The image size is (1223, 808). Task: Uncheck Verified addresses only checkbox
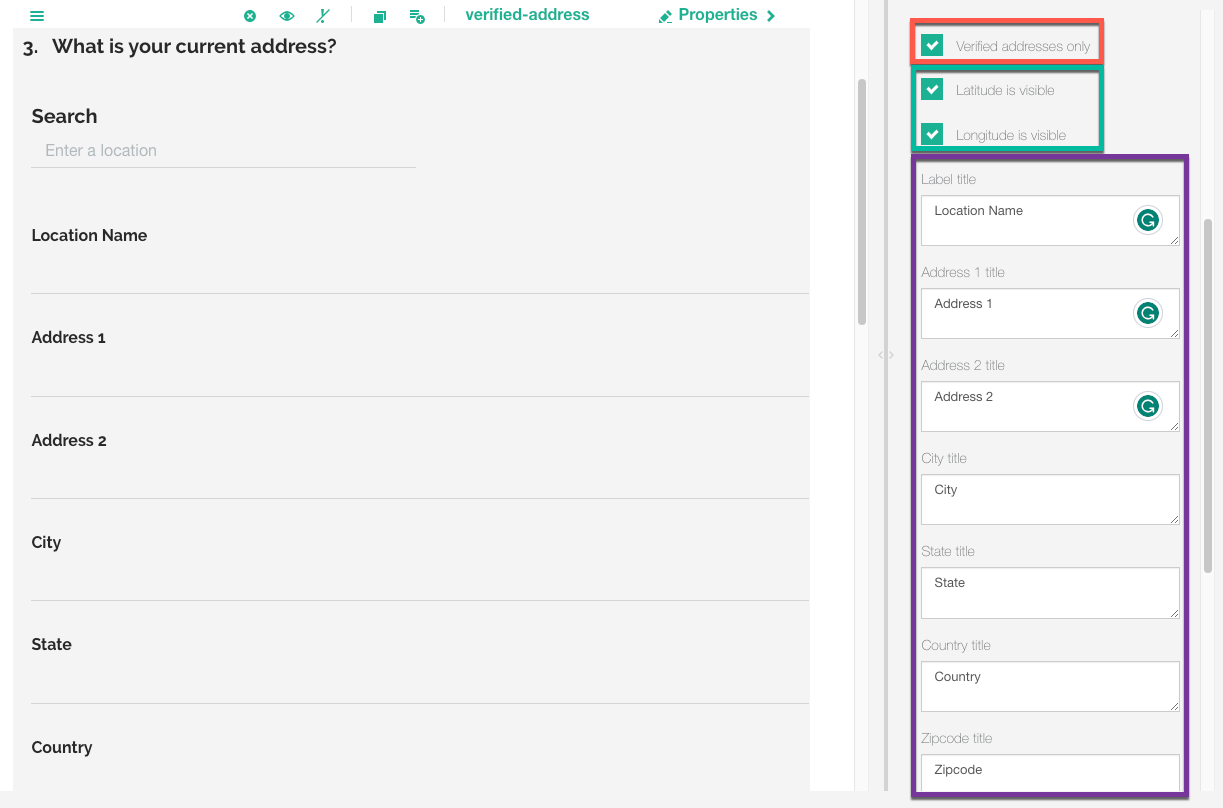(x=932, y=45)
